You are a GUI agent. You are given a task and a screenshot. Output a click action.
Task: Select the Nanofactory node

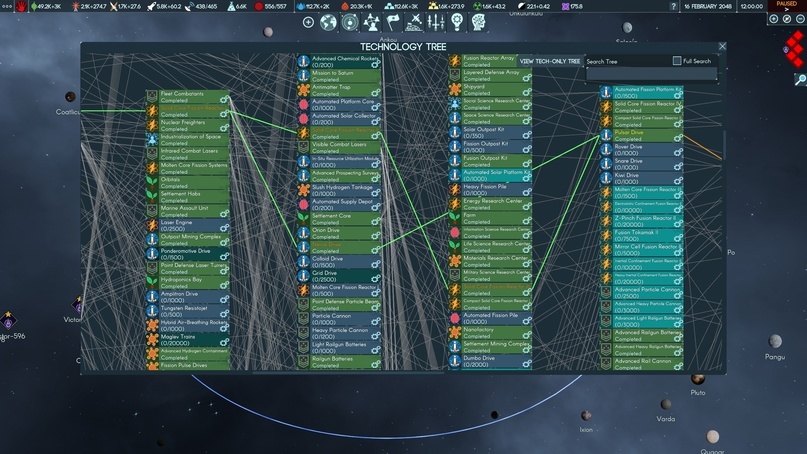pos(490,333)
